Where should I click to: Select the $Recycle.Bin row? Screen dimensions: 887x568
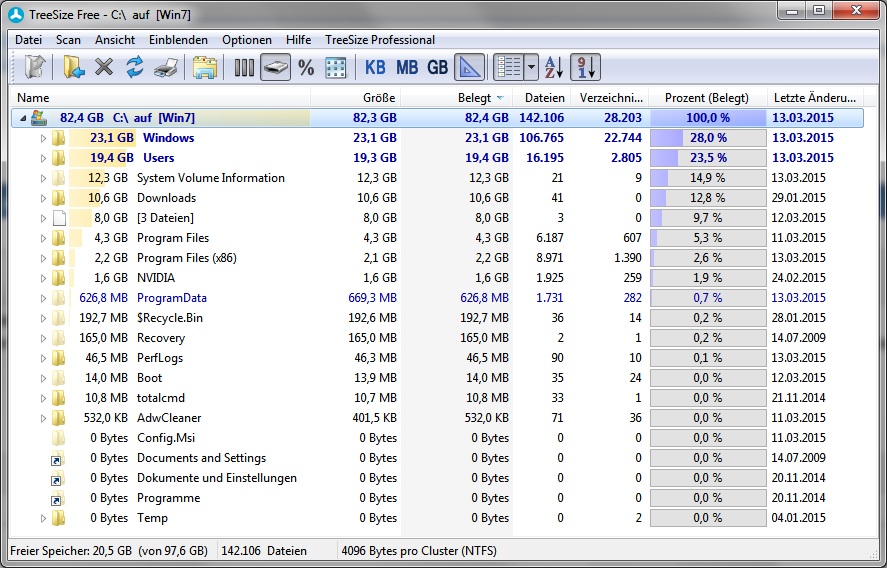437,318
